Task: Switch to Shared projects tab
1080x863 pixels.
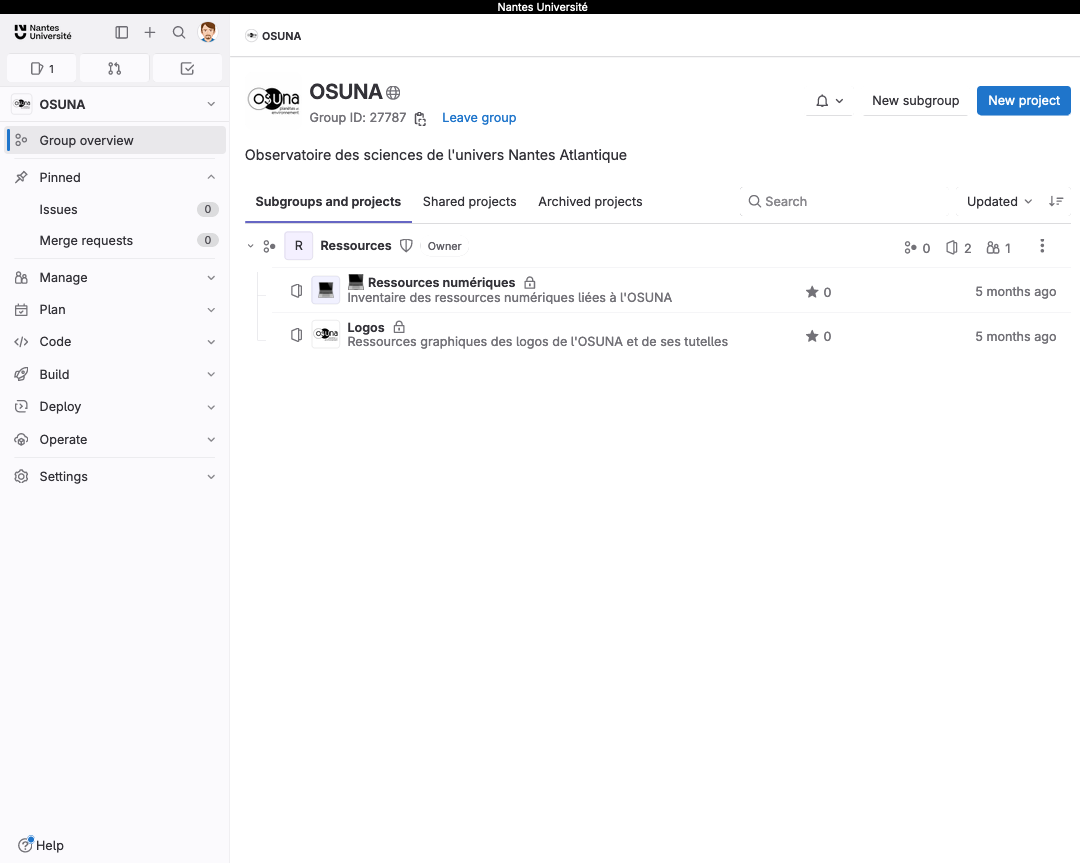Action: [x=469, y=202]
